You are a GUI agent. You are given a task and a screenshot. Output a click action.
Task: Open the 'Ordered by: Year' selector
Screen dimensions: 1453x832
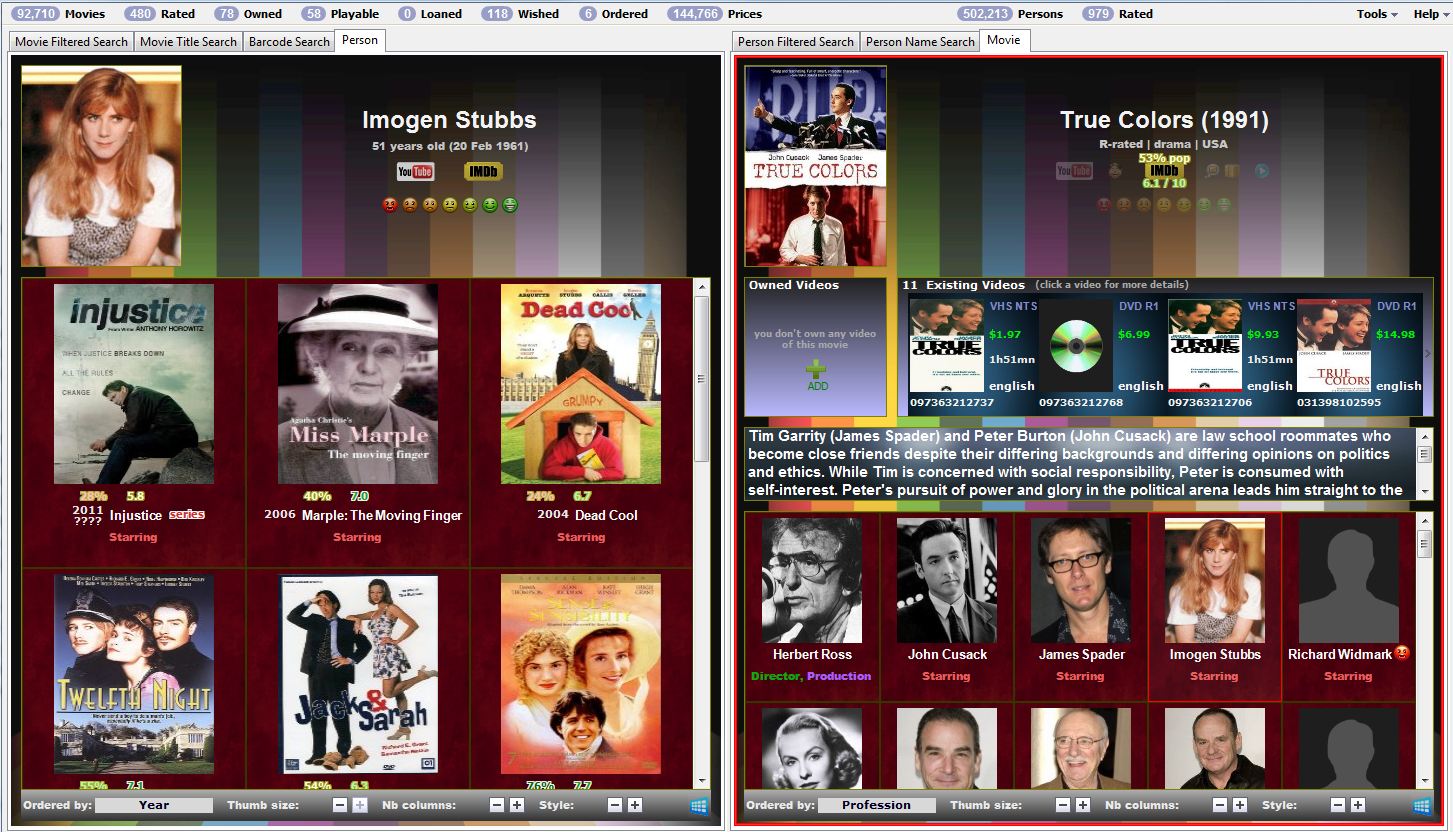154,805
